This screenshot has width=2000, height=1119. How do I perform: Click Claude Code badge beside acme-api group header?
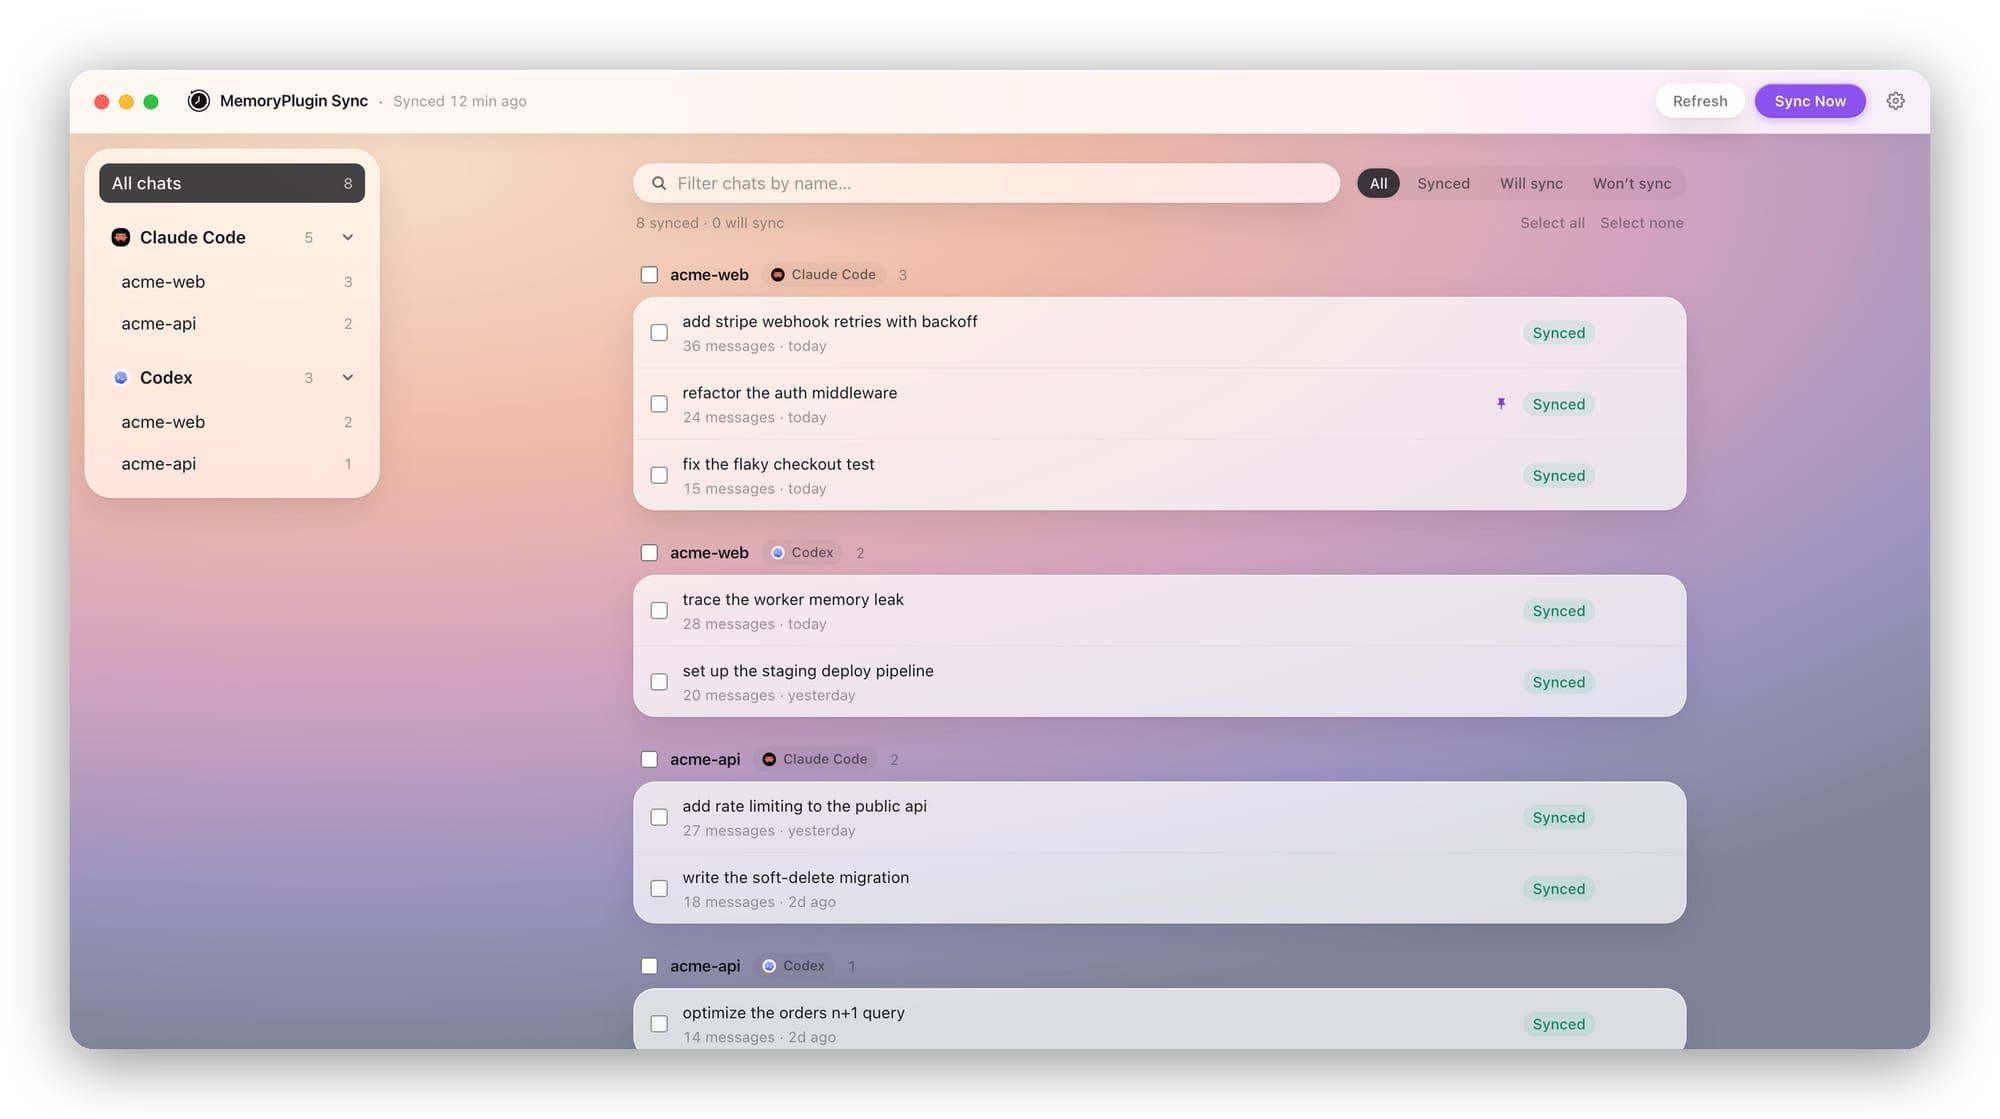point(815,759)
